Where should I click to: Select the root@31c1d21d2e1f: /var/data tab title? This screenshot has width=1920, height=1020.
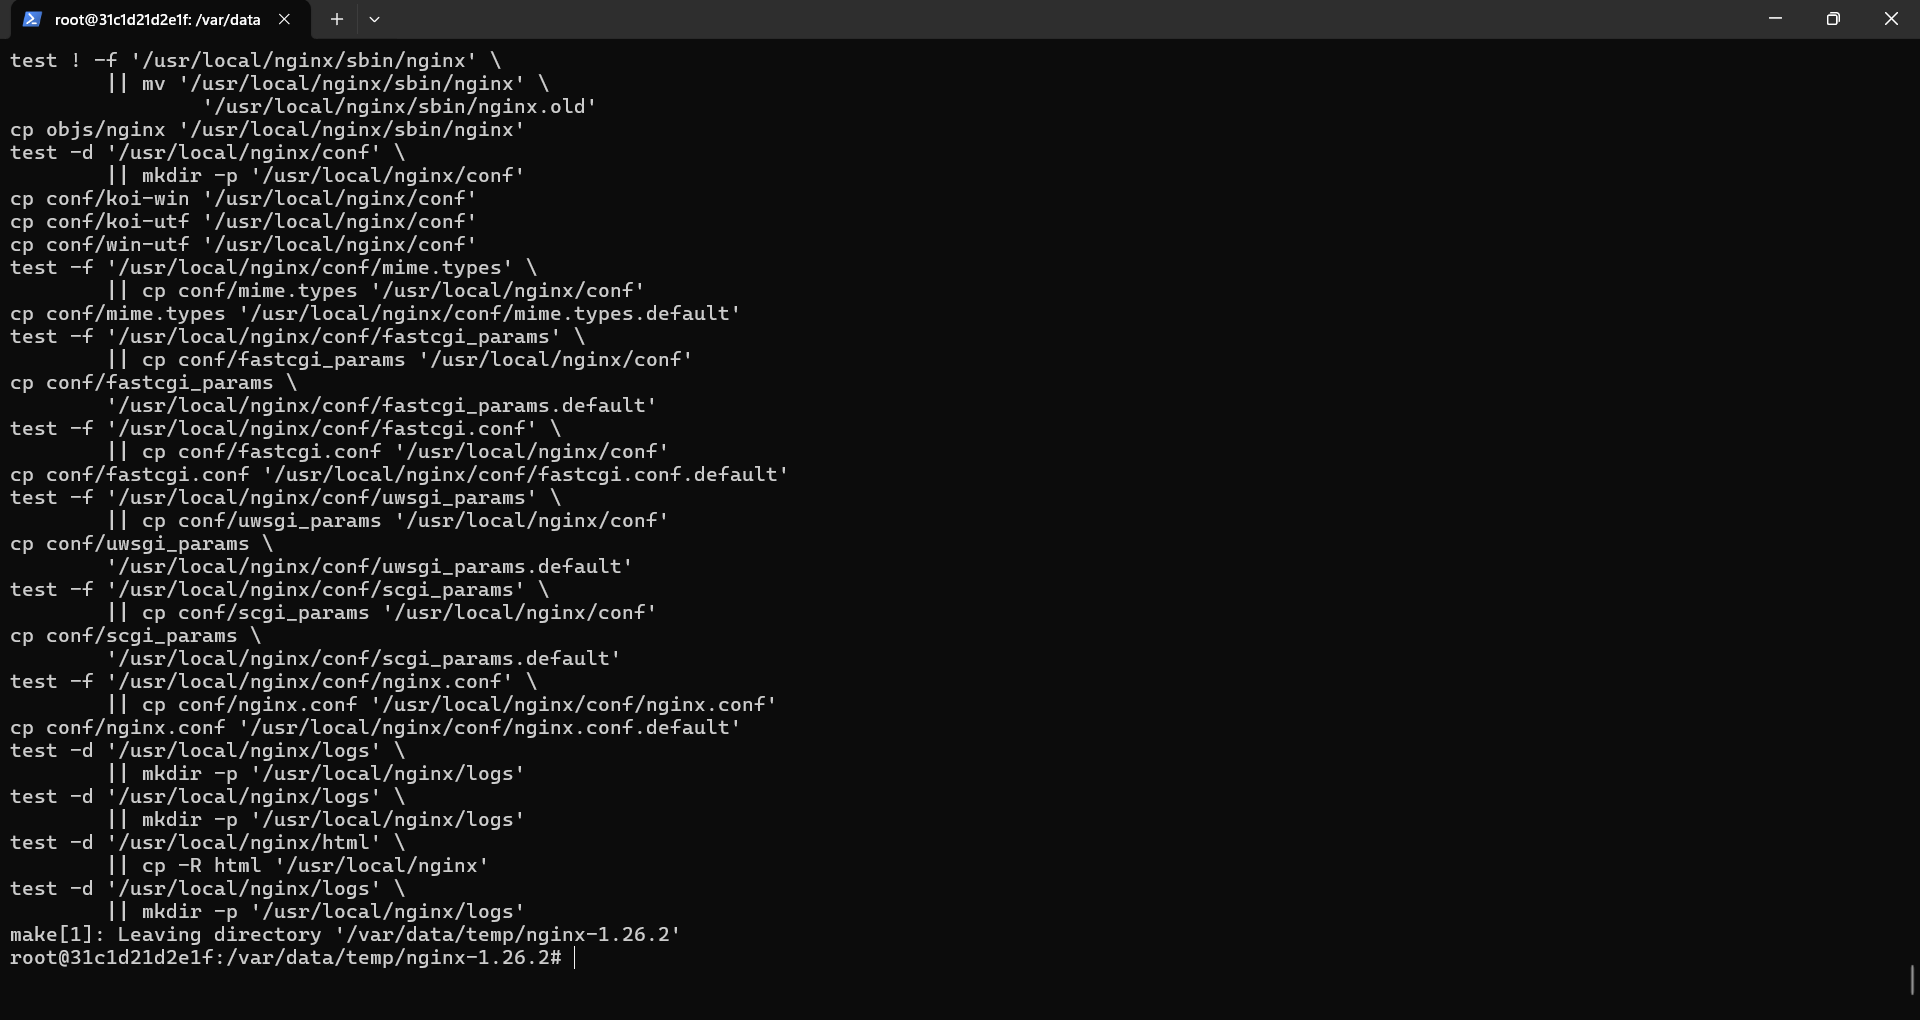point(157,19)
